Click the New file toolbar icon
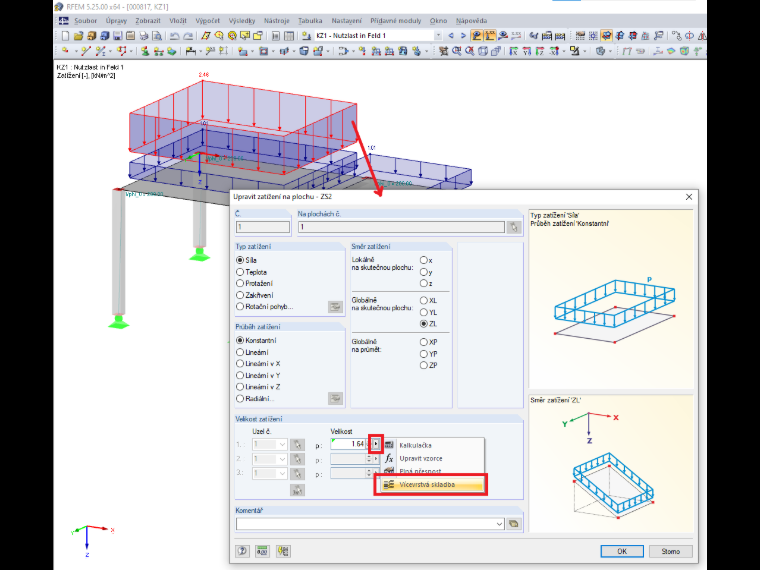Image resolution: width=760 pixels, height=570 pixels. (65, 35)
